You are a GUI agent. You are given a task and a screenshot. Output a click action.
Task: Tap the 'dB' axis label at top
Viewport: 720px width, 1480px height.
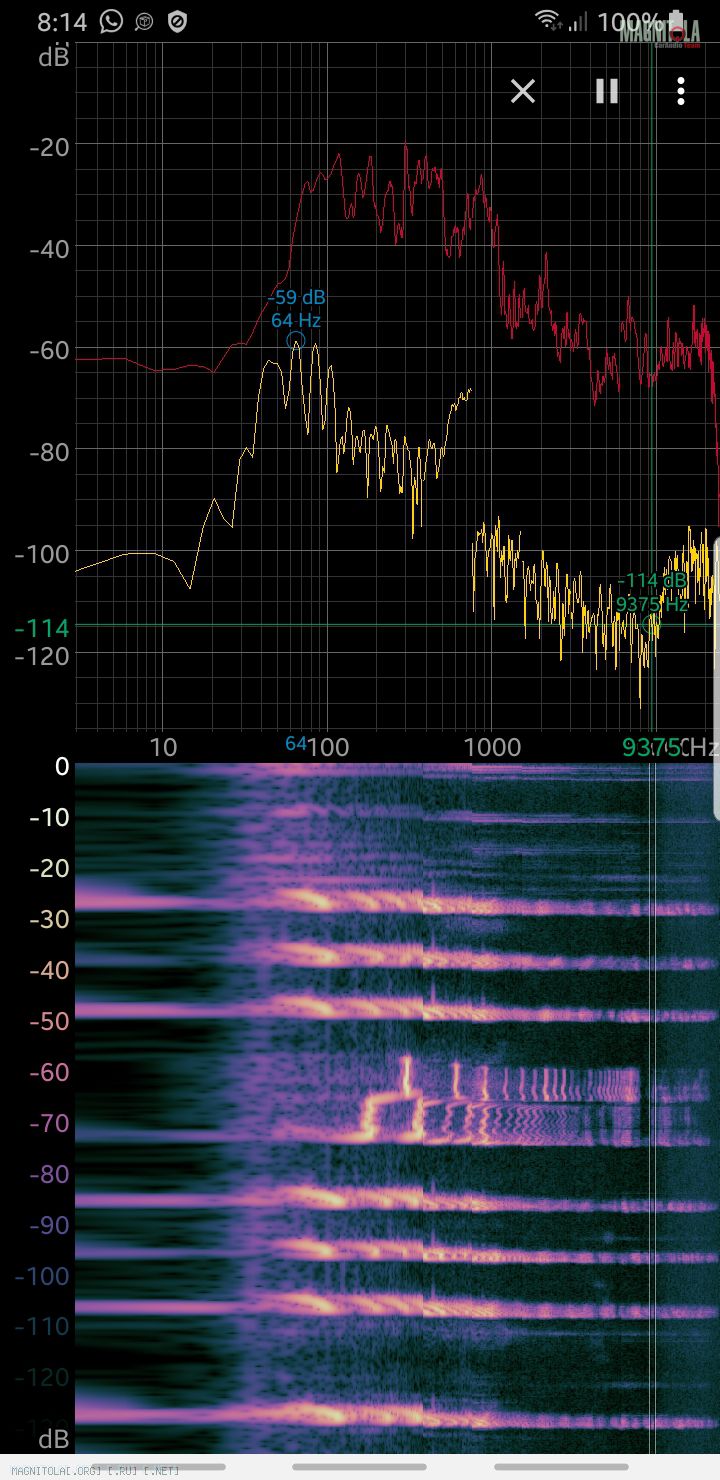(x=54, y=57)
